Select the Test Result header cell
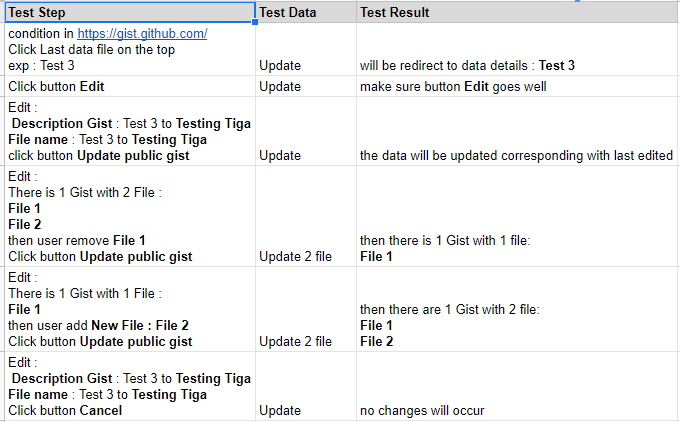680x422 pixels. 518,12
